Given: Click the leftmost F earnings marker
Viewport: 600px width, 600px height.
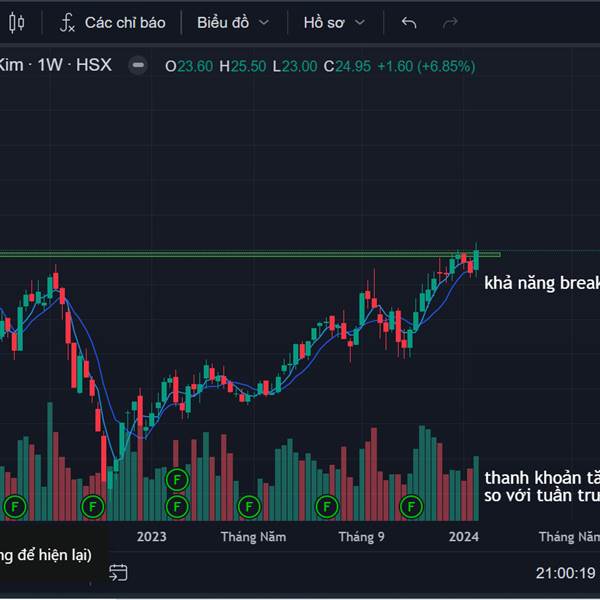Looking at the screenshot, I should (x=15, y=507).
